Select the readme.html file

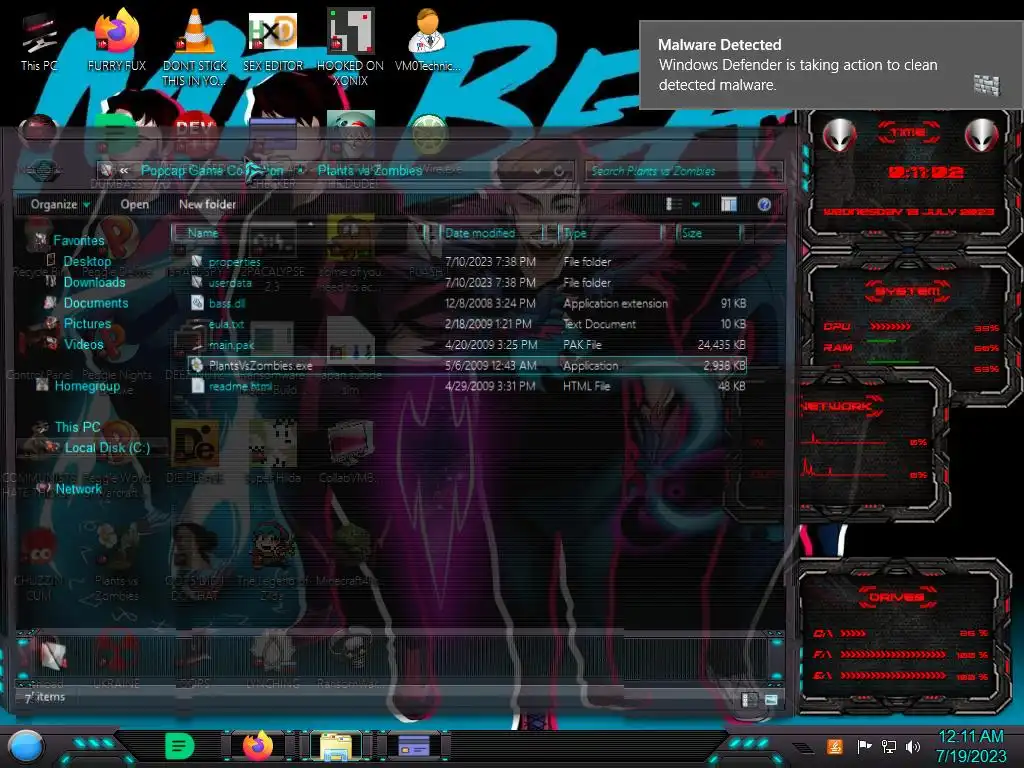click(466, 387)
